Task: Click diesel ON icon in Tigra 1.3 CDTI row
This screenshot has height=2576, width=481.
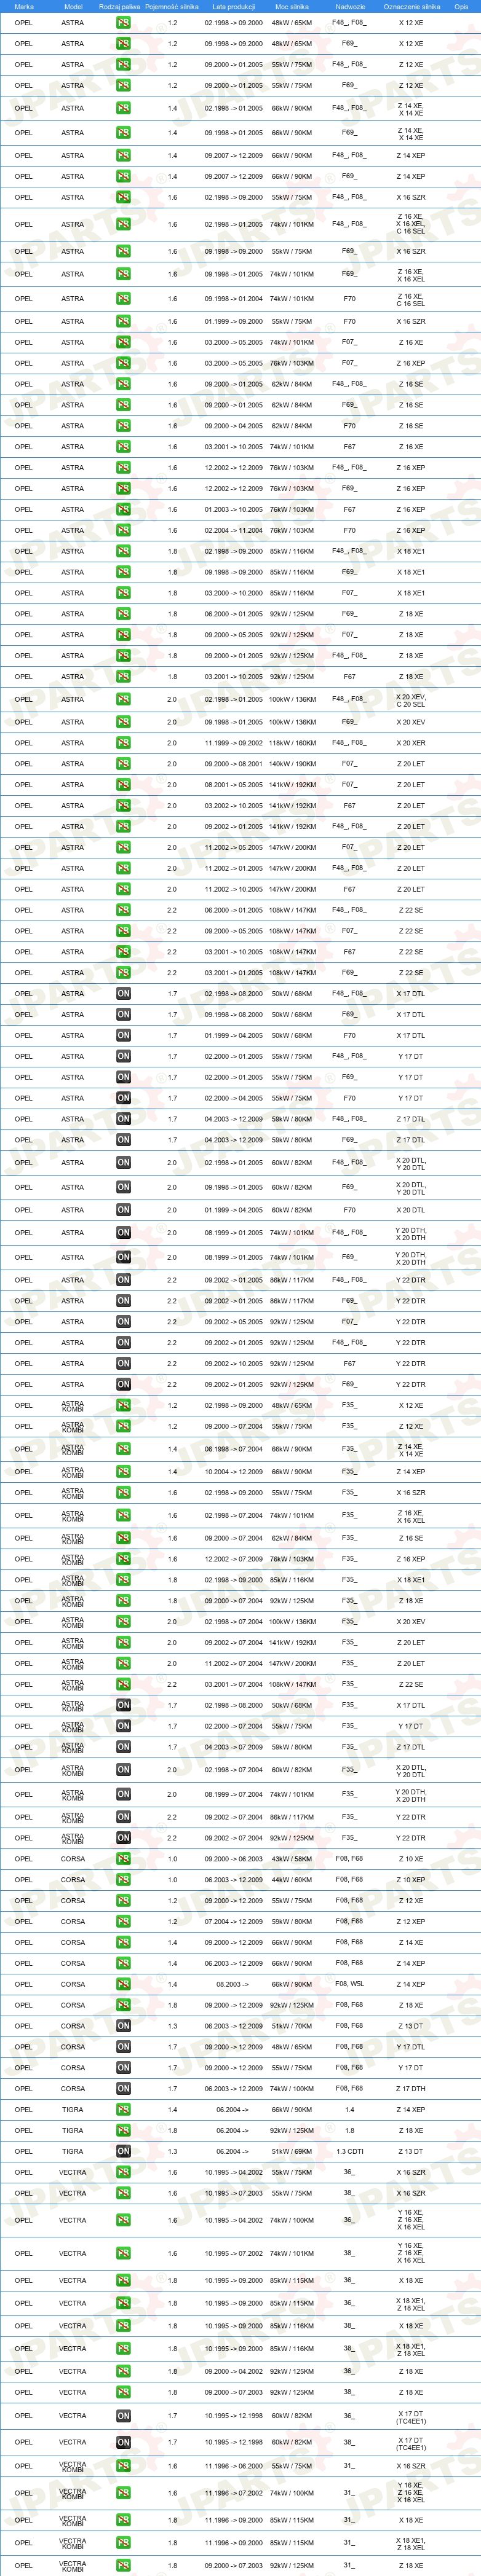Action: pyautogui.click(x=123, y=2152)
